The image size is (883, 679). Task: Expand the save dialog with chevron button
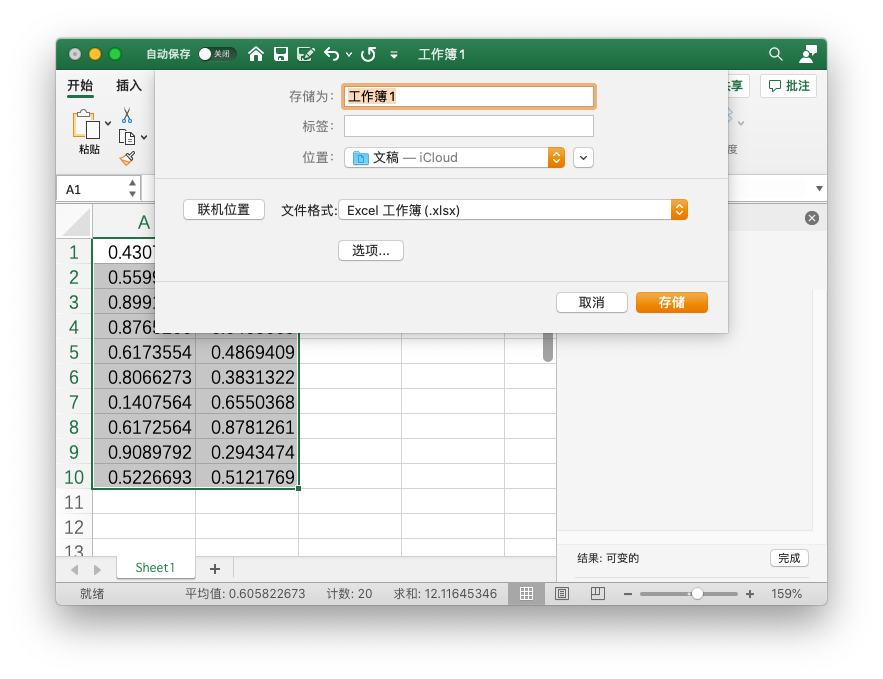pos(584,157)
